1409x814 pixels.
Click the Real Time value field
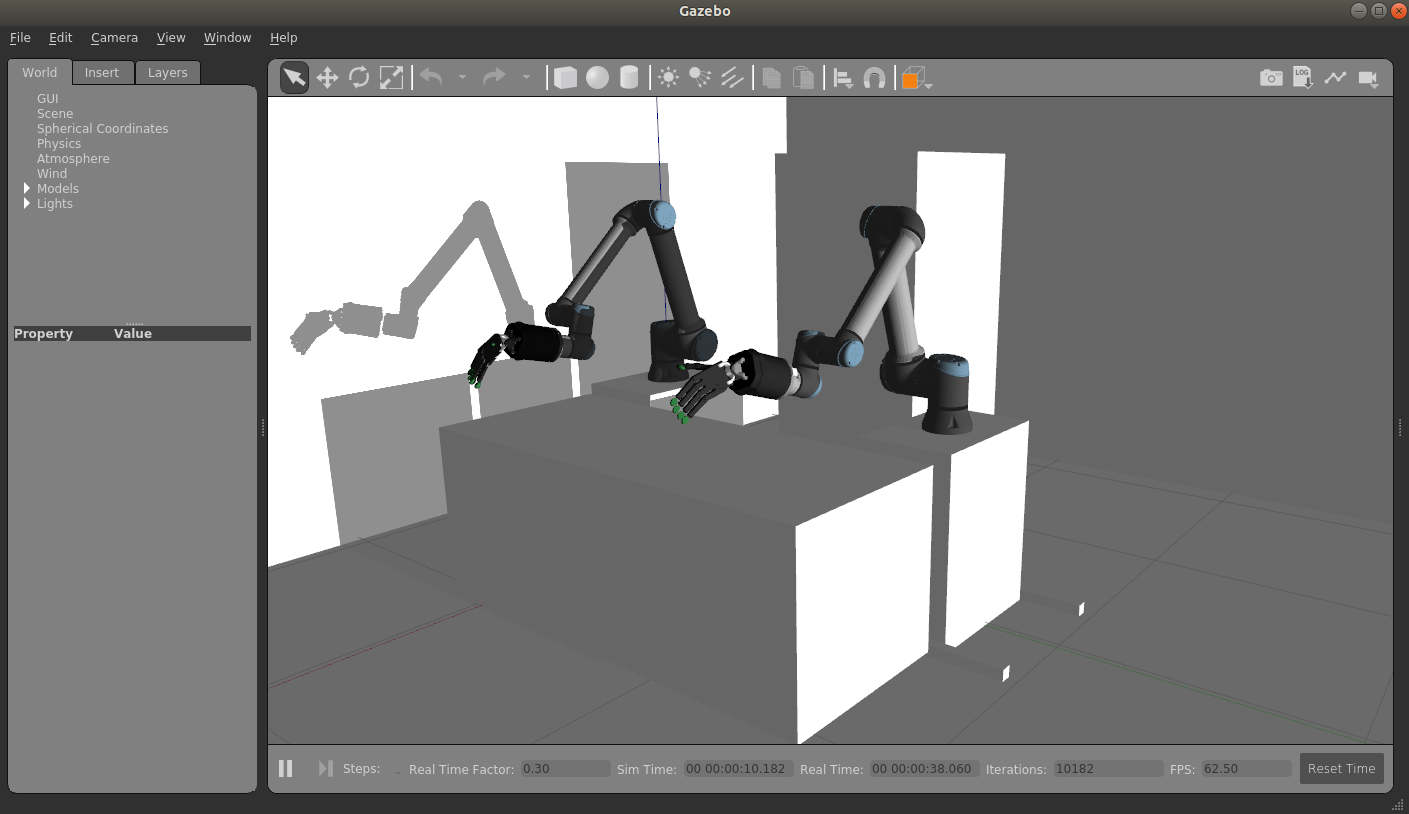coord(924,769)
